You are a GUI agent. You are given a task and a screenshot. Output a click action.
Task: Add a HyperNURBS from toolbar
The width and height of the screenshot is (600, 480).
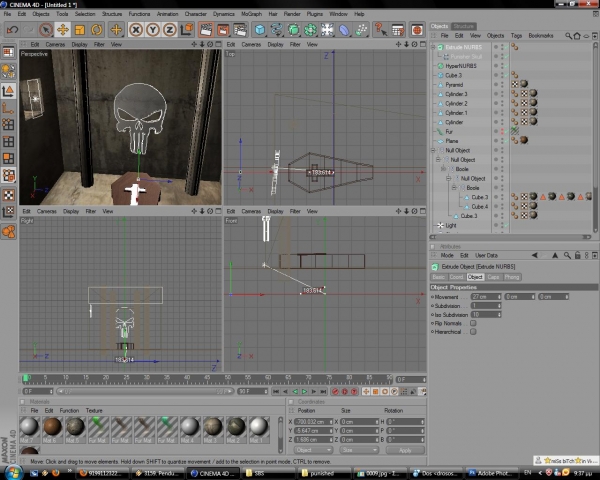coord(293,29)
